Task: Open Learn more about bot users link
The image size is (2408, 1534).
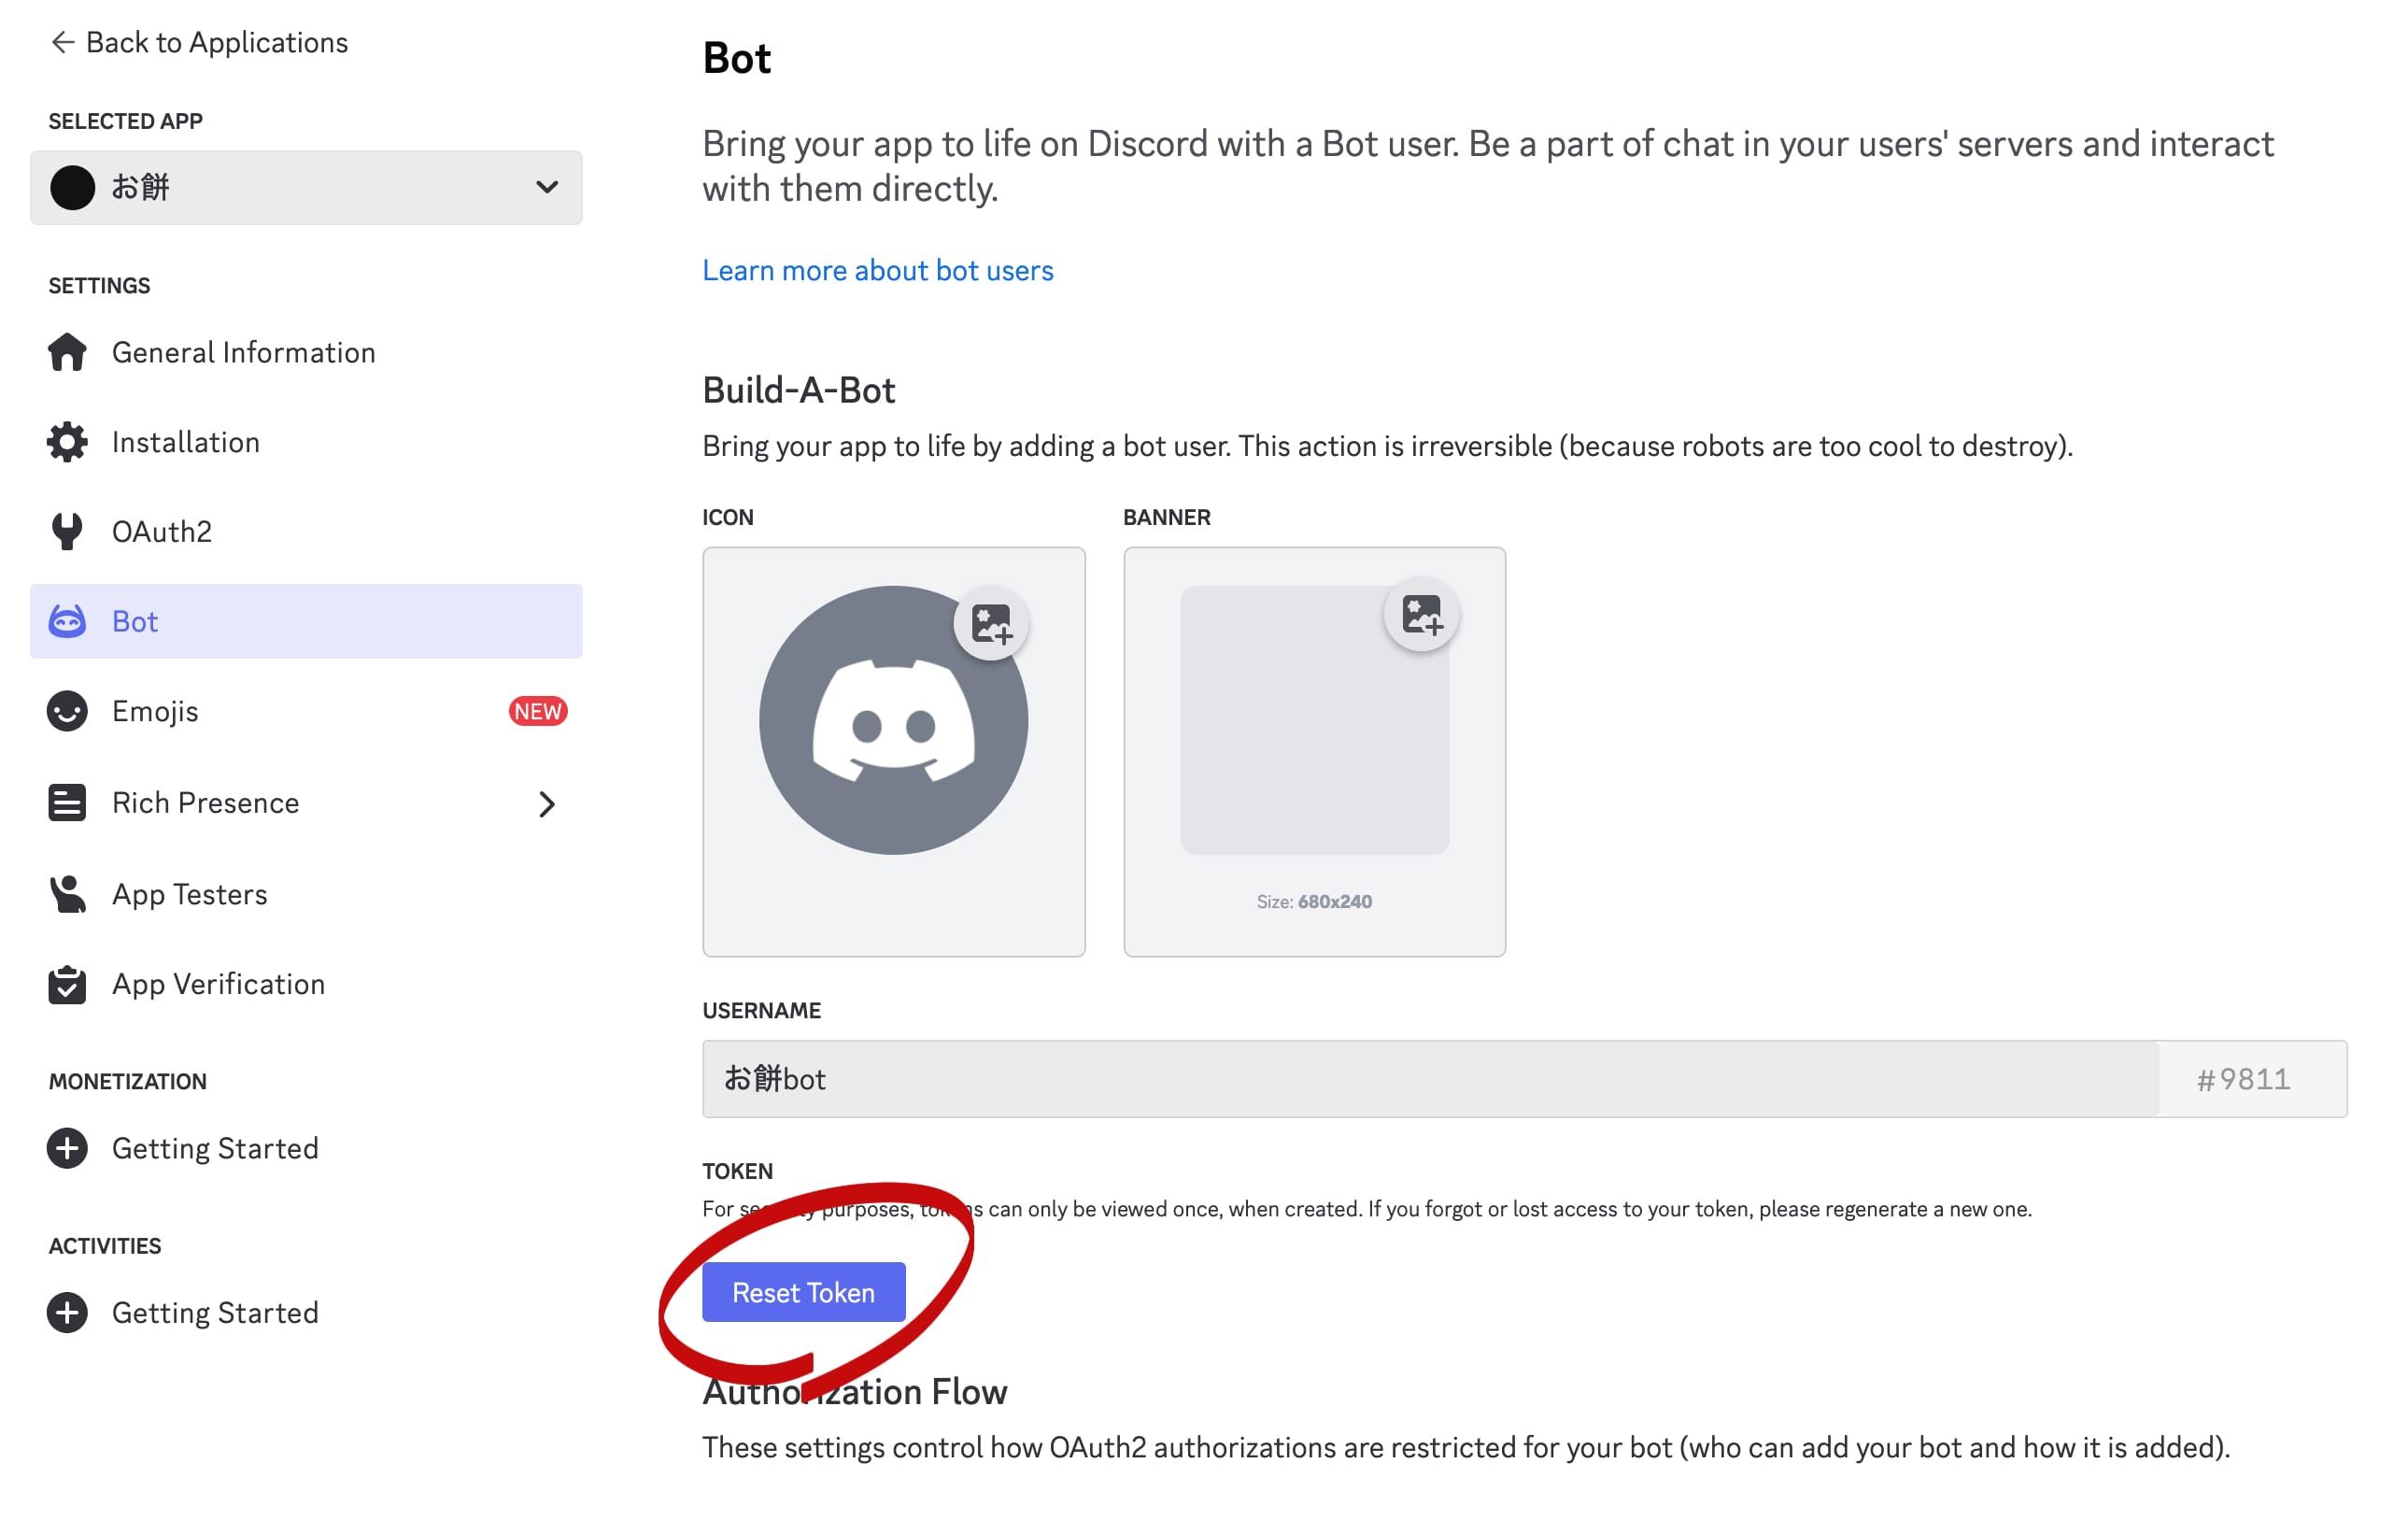Action: click(x=877, y=270)
